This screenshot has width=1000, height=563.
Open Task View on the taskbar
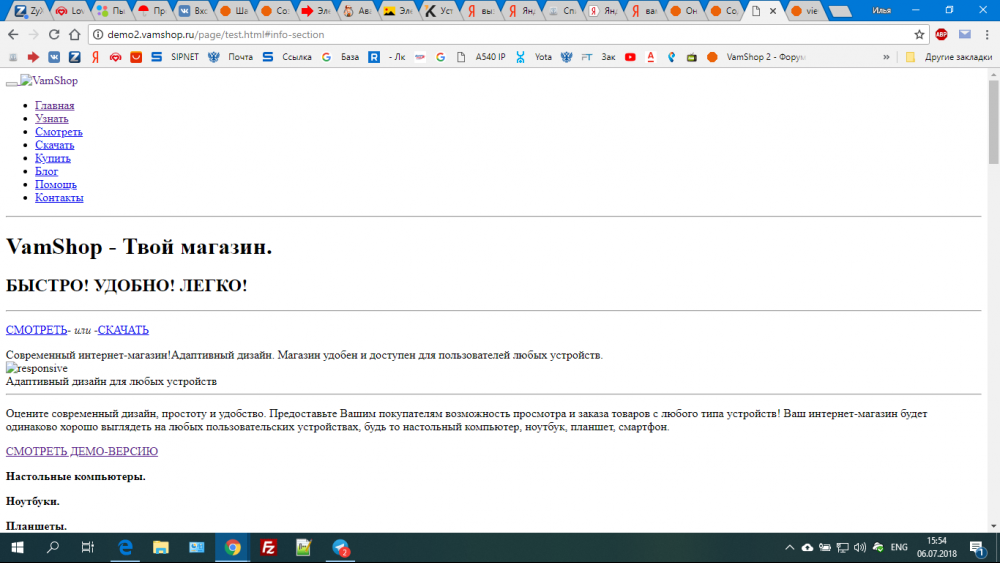(88, 548)
